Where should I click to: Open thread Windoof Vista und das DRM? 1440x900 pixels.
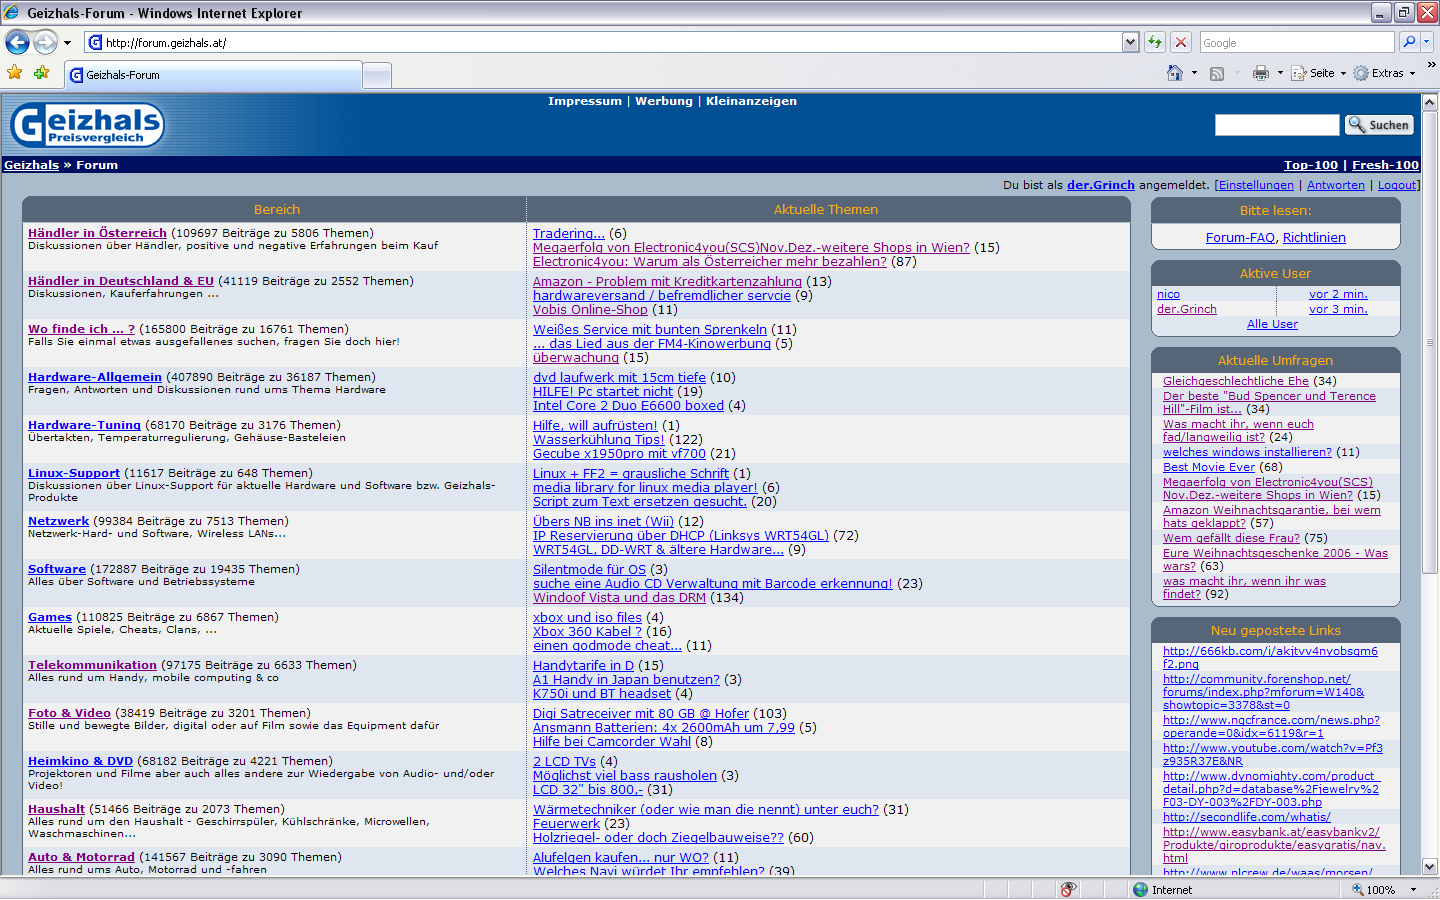pos(619,598)
